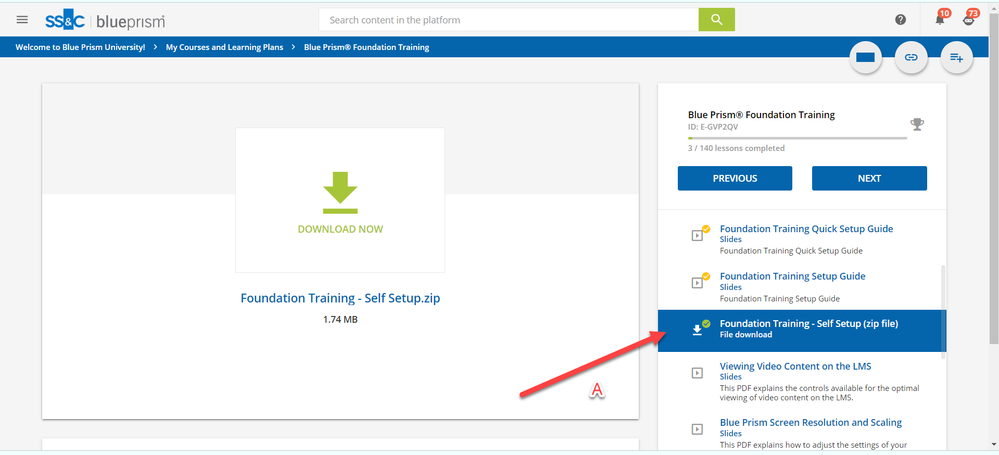
Task: Go to Welcome to Blue Prism University breadcrumb
Action: (80, 47)
